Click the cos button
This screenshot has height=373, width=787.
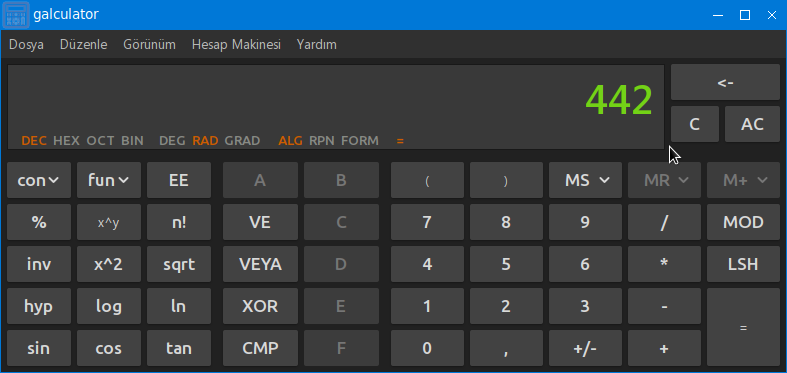[109, 348]
